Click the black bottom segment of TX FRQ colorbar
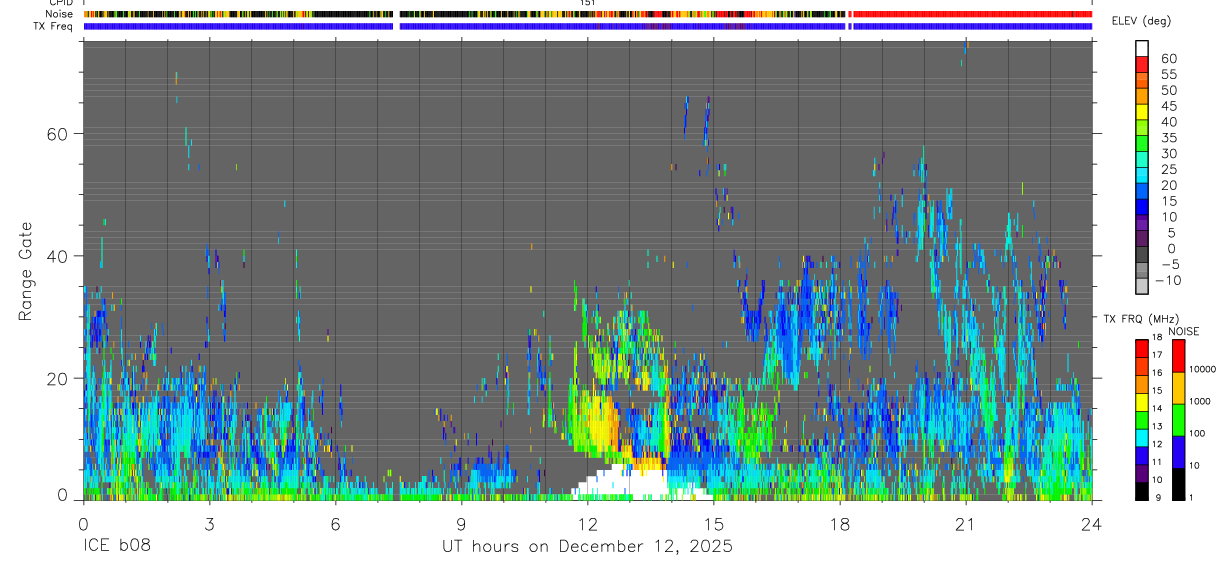 [1142, 491]
